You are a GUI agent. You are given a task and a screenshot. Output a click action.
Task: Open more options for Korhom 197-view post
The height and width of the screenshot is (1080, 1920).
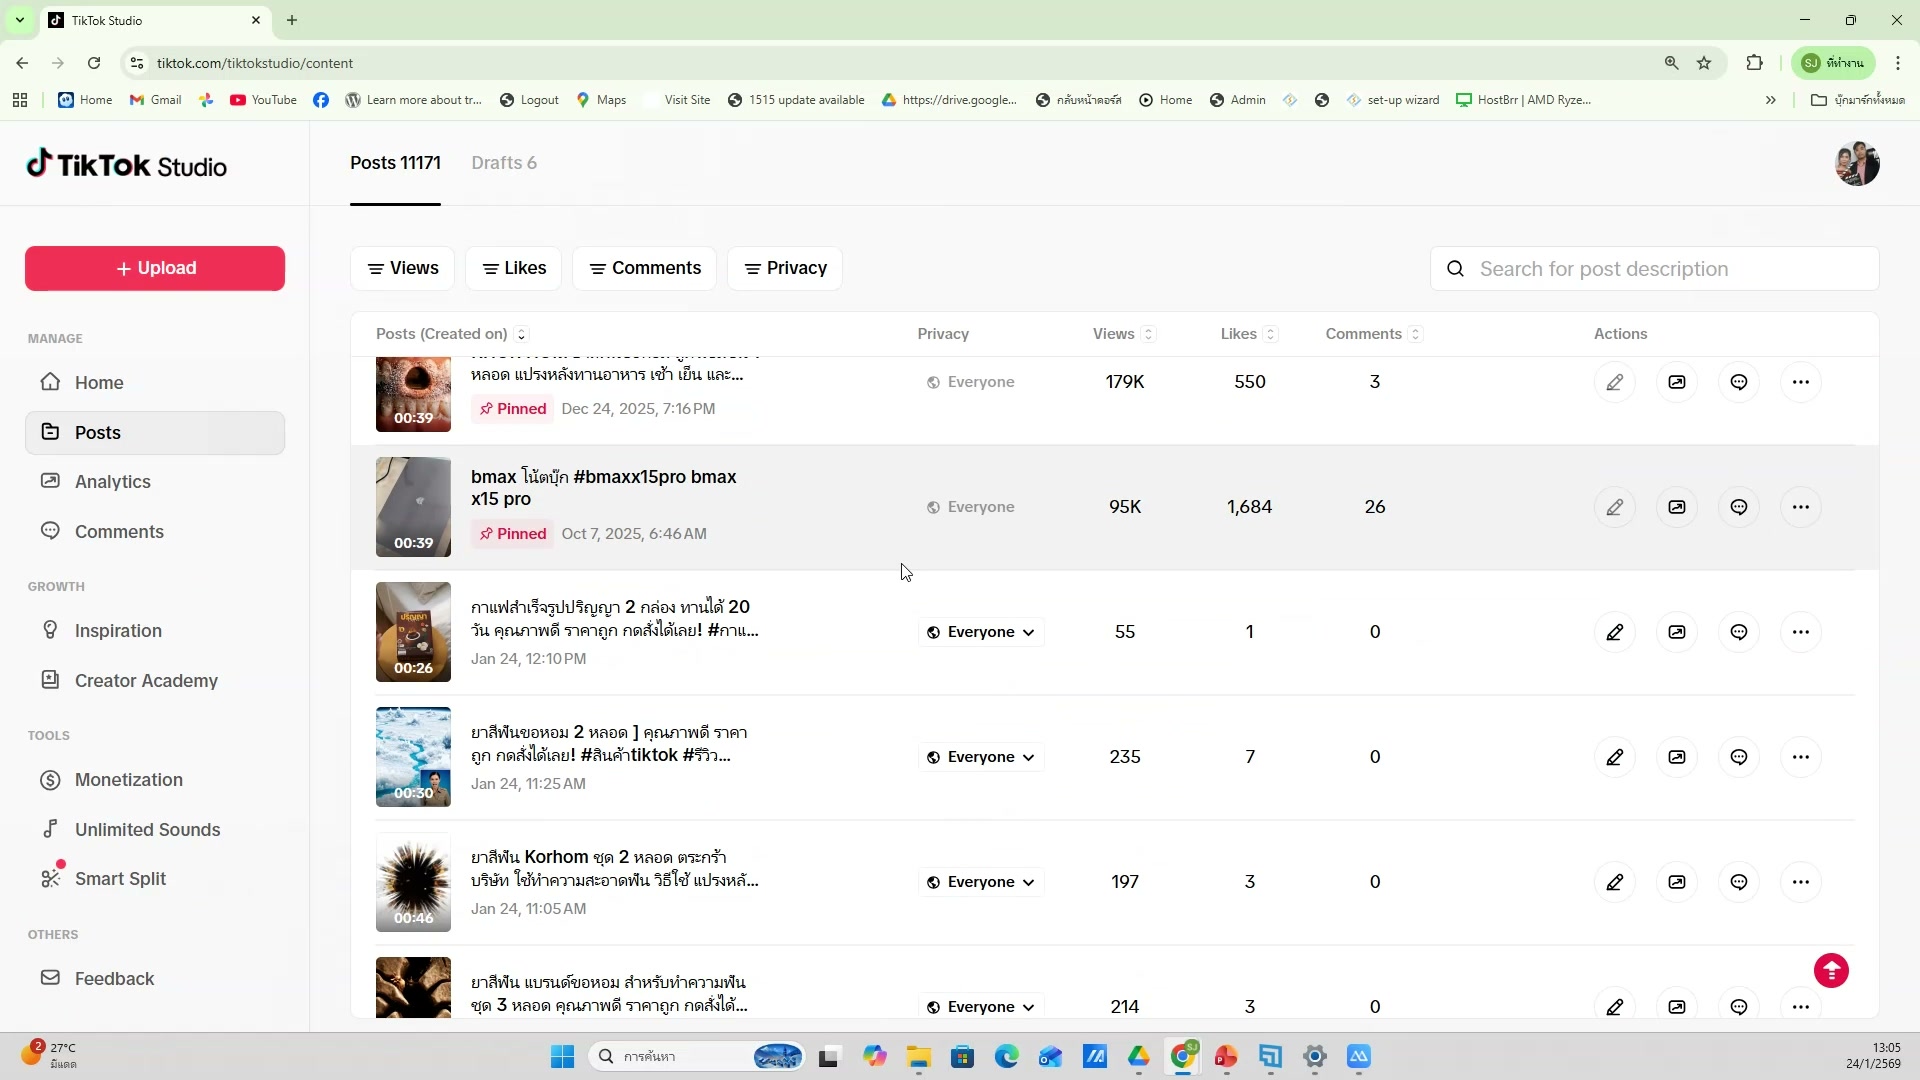[1801, 882]
